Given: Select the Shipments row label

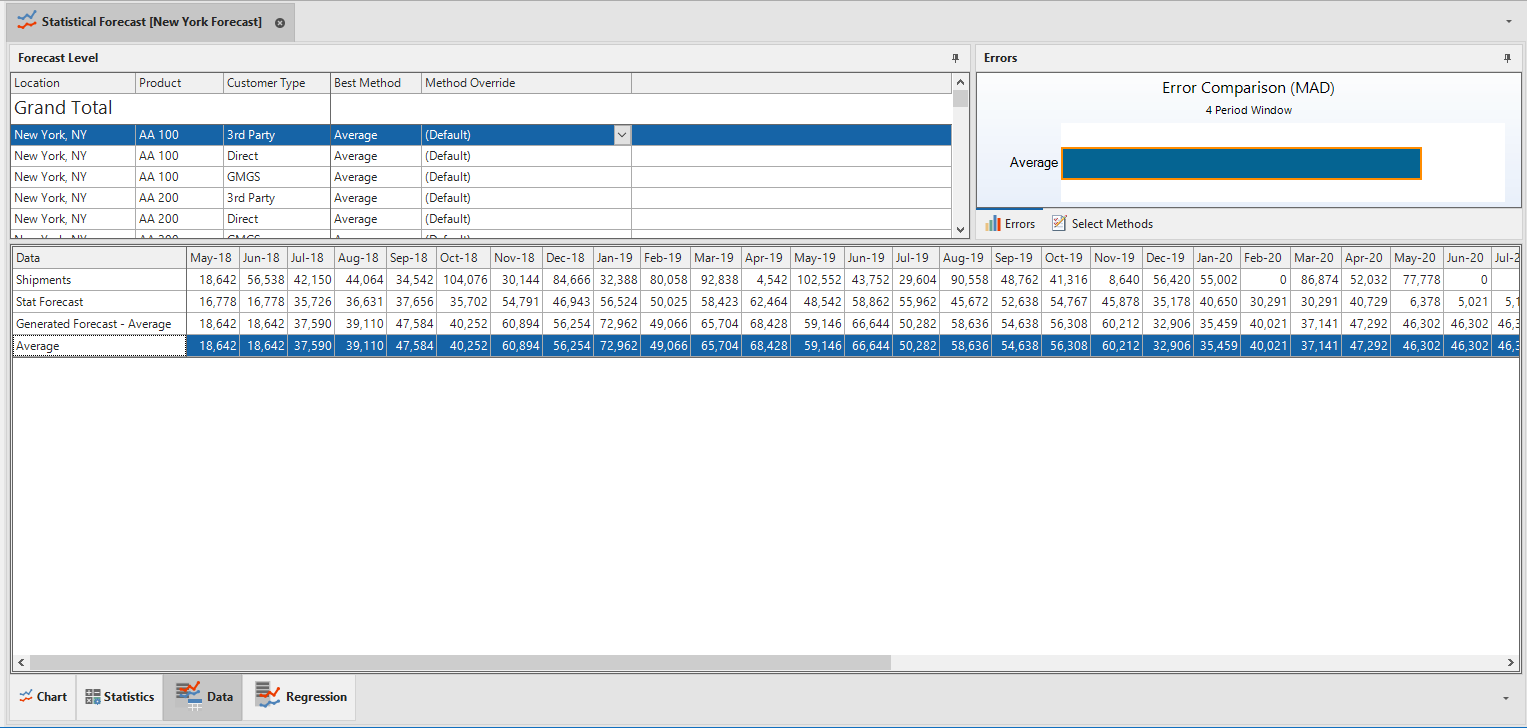Looking at the screenshot, I should [100, 280].
